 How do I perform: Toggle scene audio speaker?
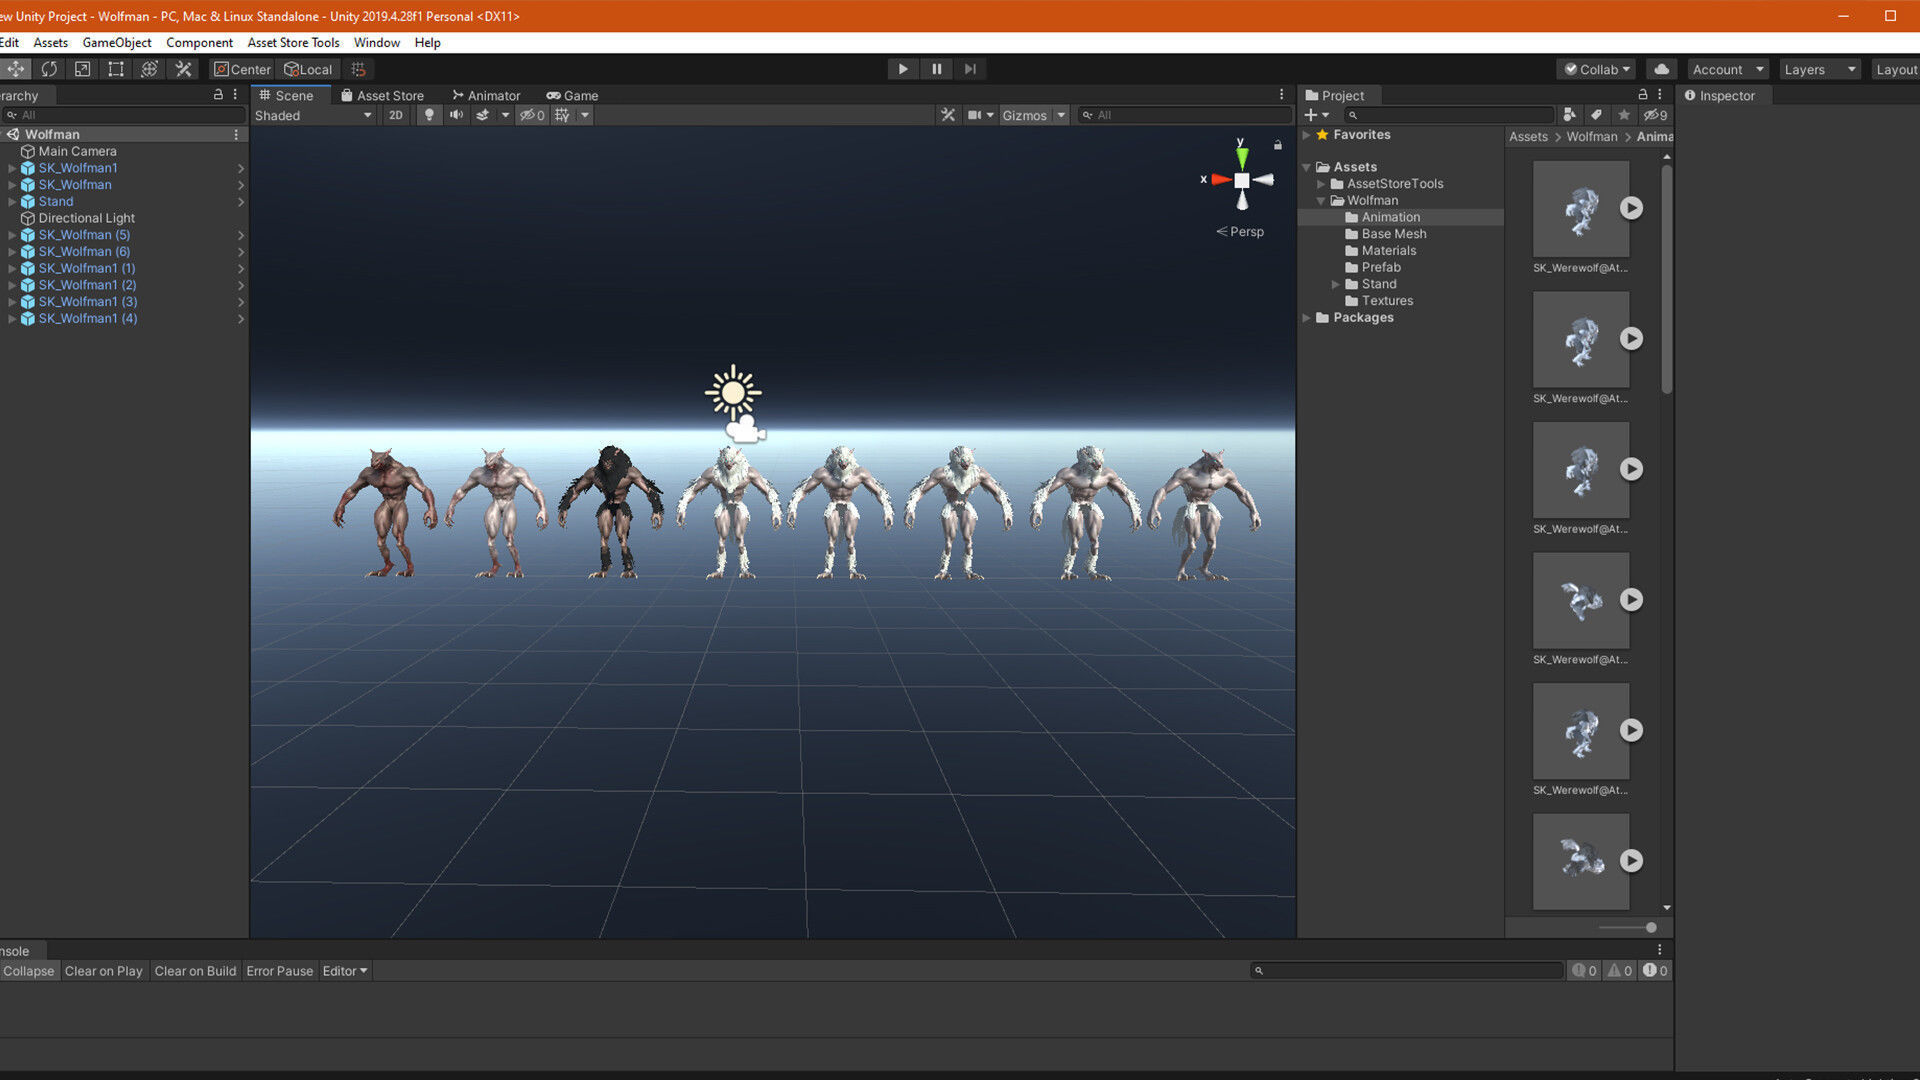[x=456, y=115]
